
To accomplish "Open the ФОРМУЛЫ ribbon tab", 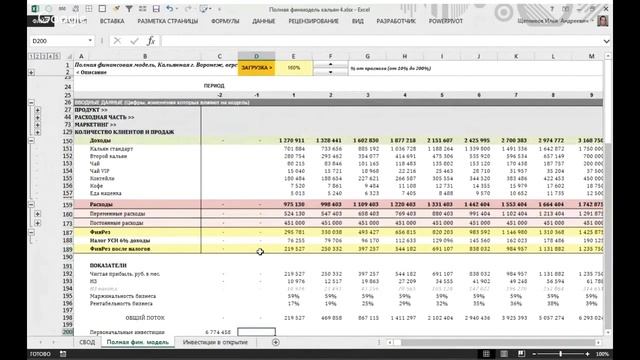I will pyautogui.click(x=225, y=21).
